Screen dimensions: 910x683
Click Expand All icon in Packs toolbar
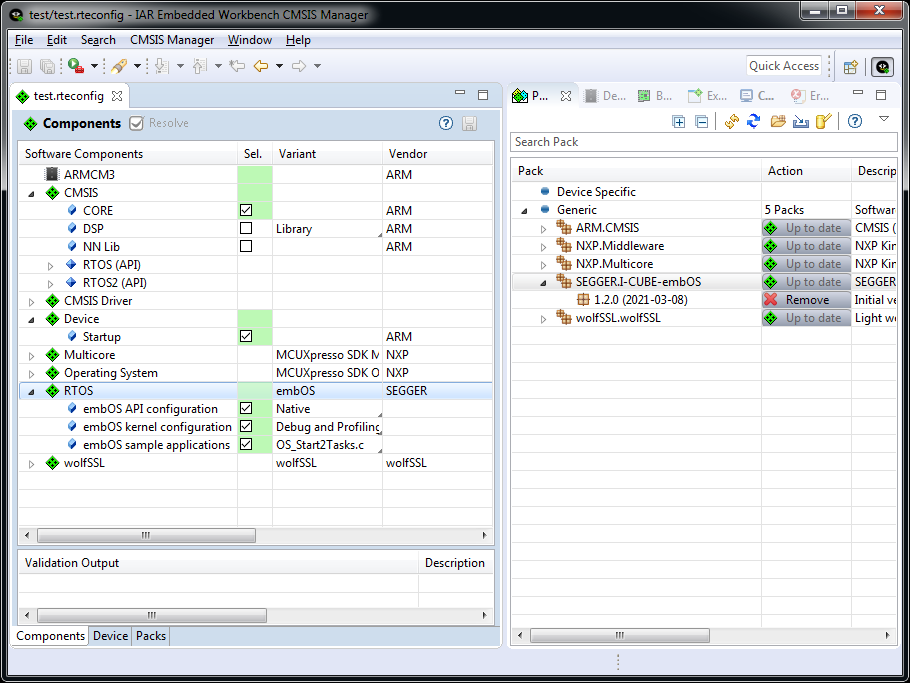click(679, 121)
